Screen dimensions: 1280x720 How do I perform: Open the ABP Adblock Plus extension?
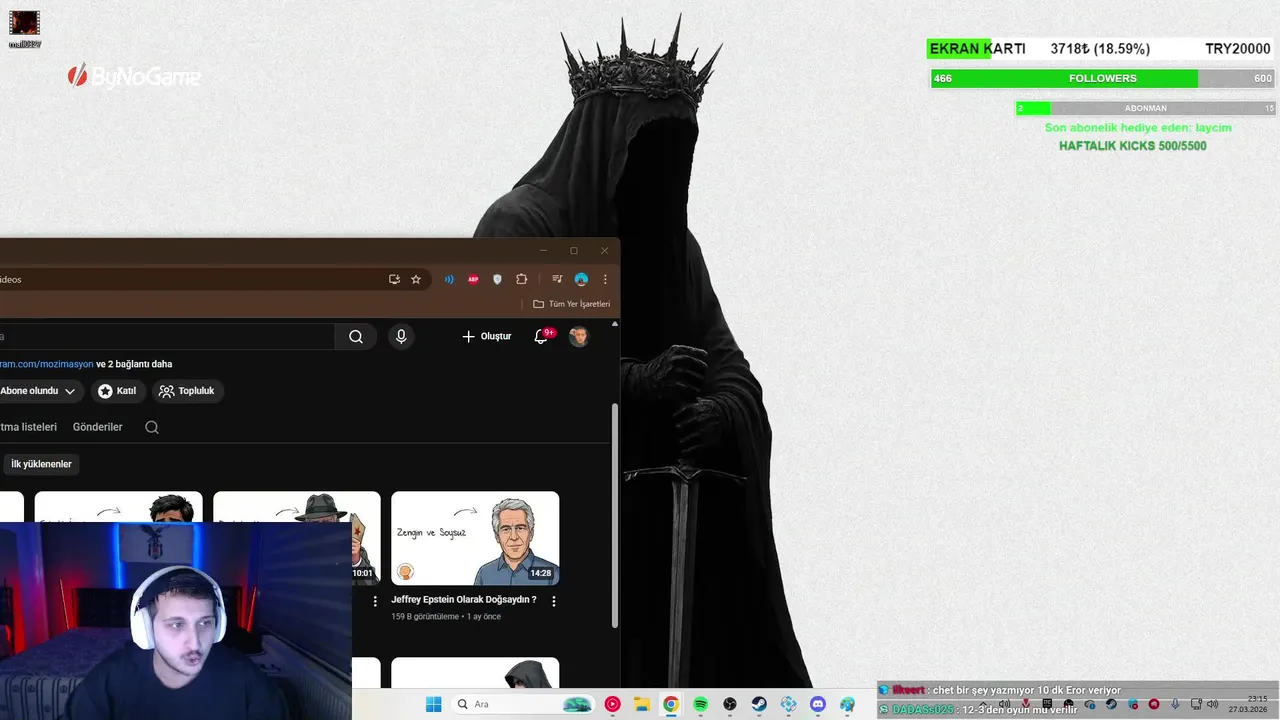[x=473, y=279]
